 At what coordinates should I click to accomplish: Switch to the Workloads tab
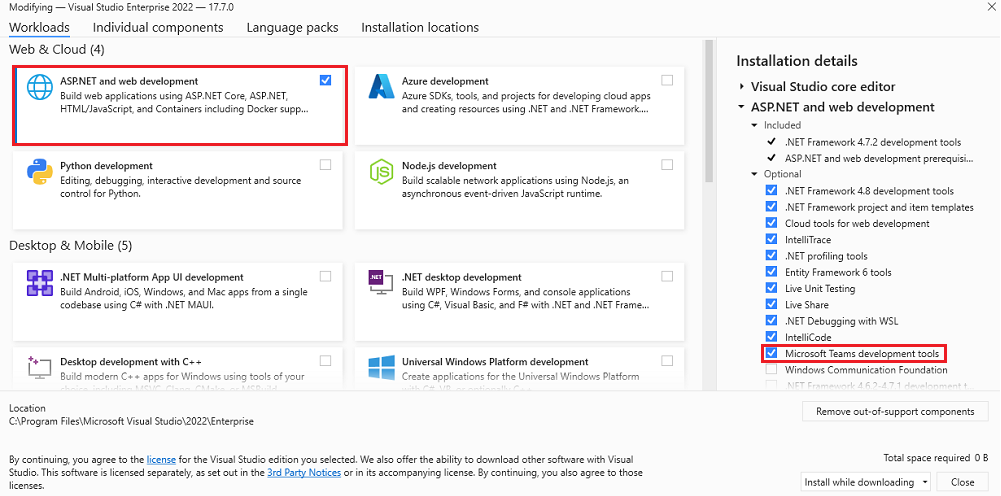(x=40, y=27)
